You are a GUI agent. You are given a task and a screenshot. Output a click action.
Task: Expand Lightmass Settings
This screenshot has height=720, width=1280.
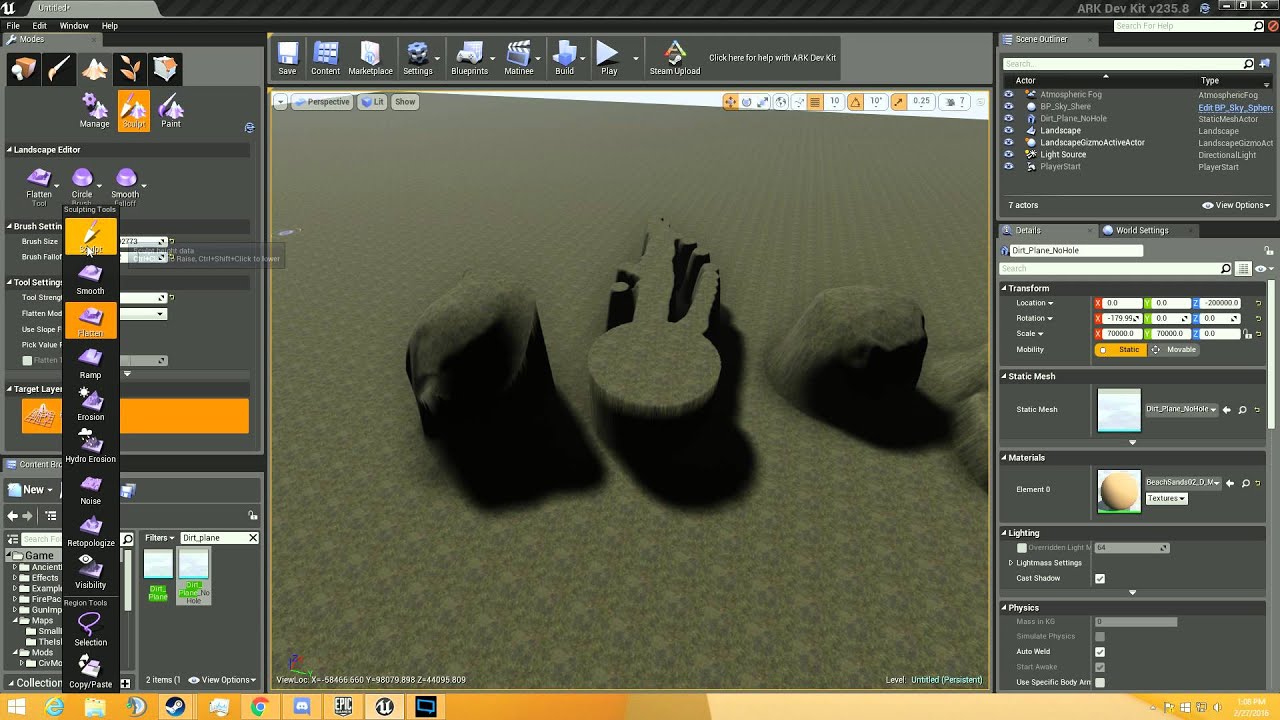pyautogui.click(x=1011, y=563)
